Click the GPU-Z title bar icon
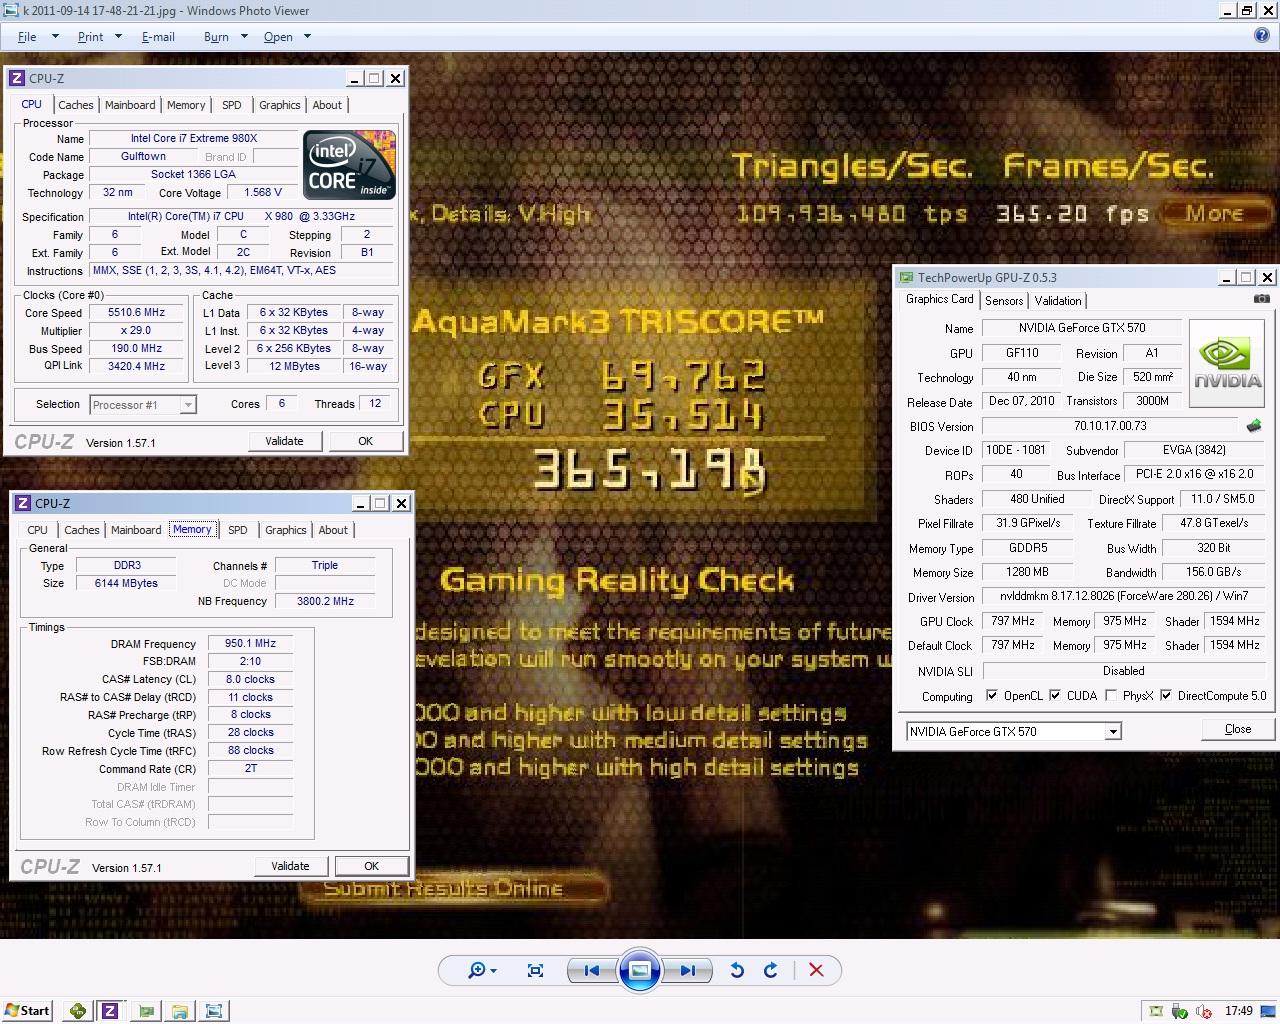The image size is (1280, 1024). pos(906,278)
